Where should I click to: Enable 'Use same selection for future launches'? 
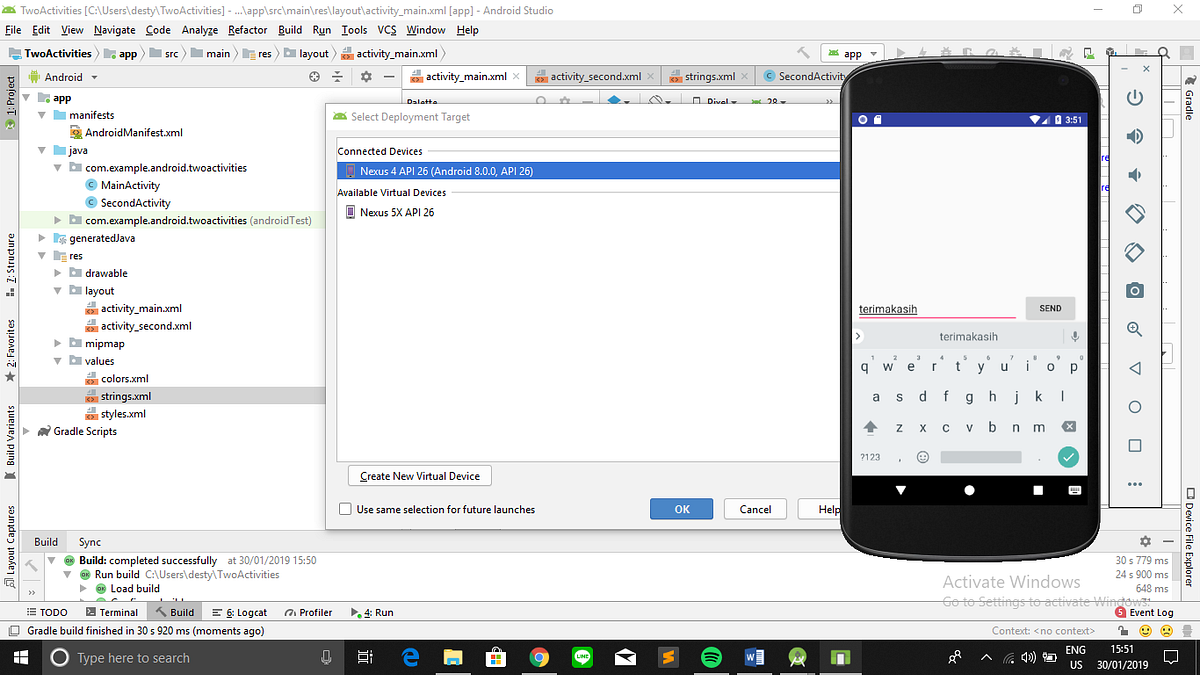[345, 509]
